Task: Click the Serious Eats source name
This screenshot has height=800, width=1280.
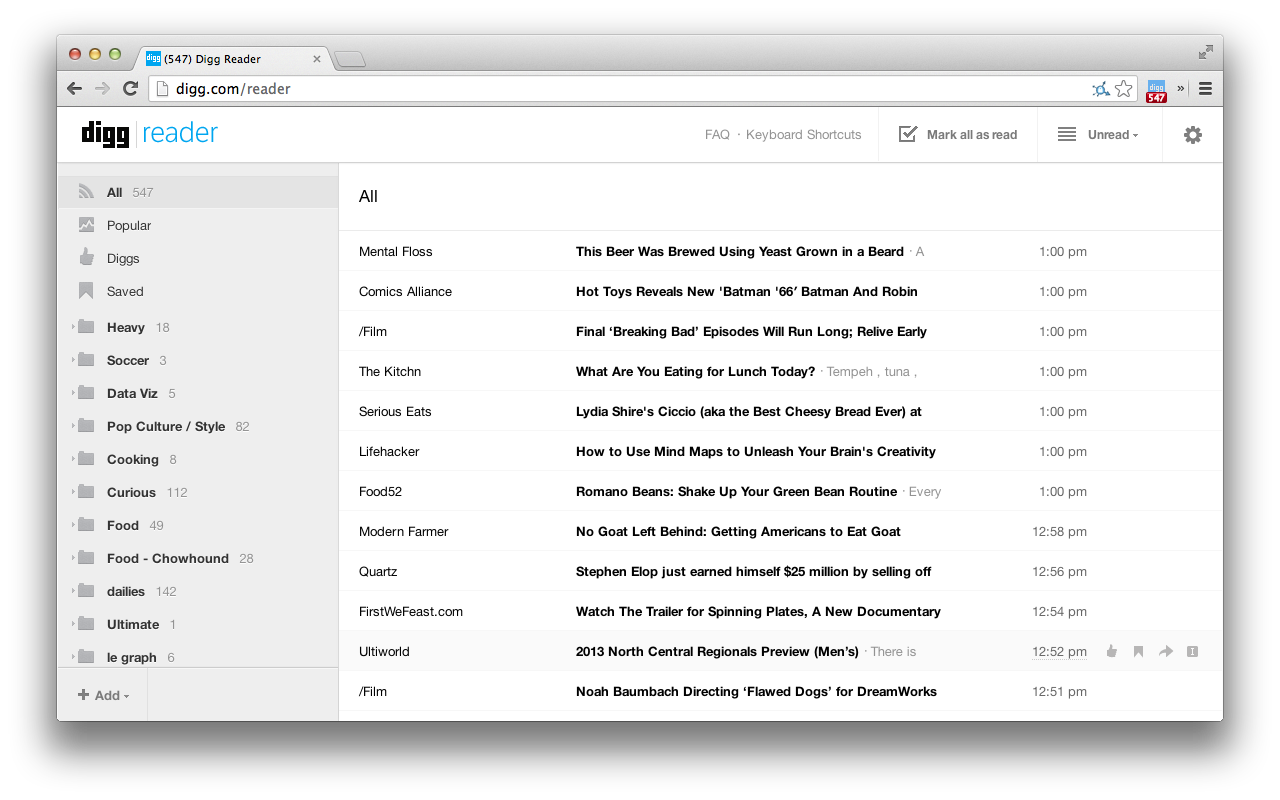Action: pos(395,412)
